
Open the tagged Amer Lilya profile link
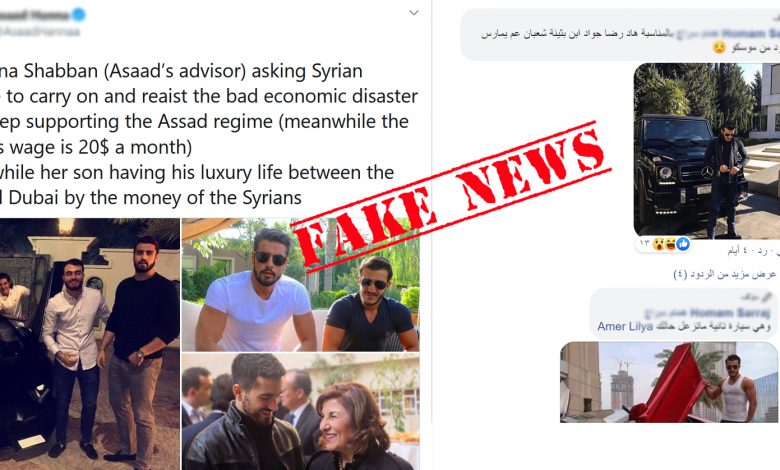625,327
